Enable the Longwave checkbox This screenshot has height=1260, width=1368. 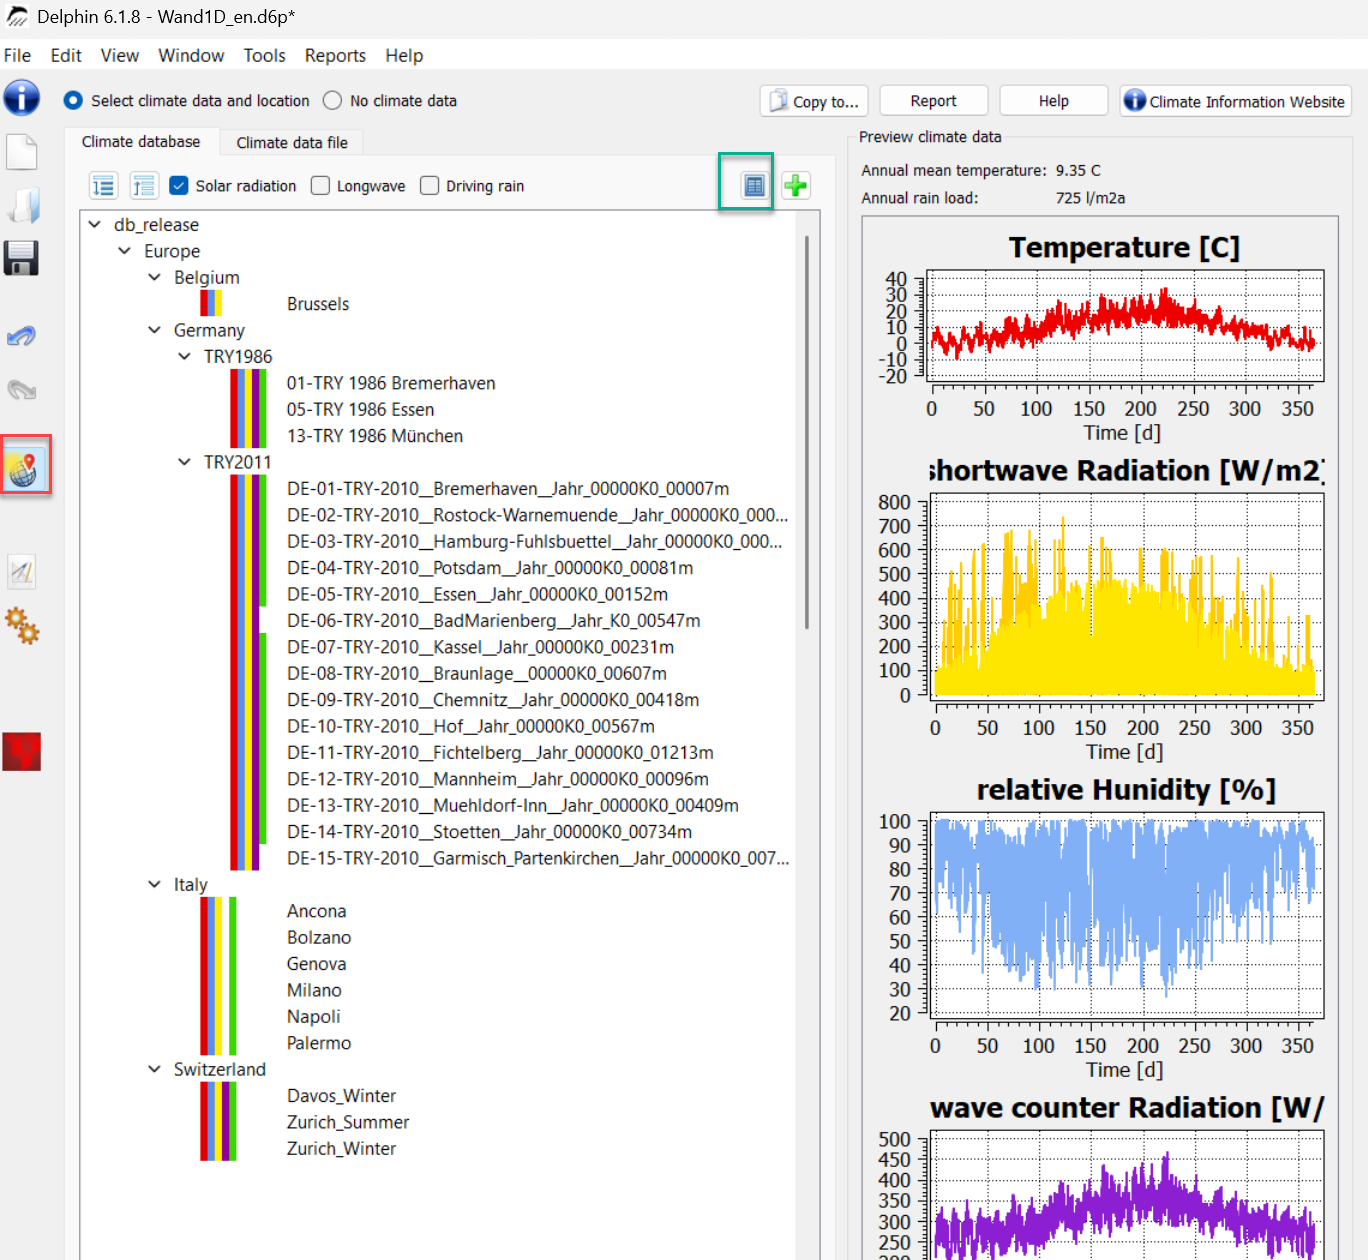pyautogui.click(x=320, y=185)
